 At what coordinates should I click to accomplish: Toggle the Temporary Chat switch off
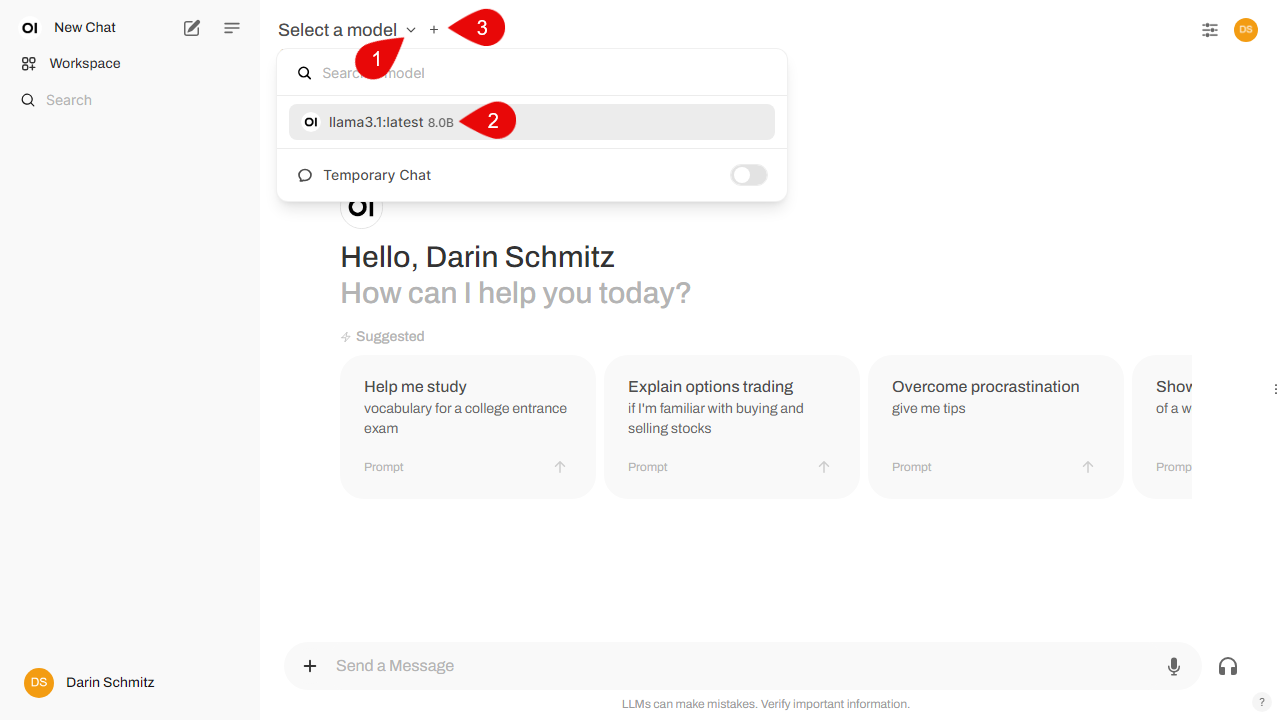click(748, 175)
